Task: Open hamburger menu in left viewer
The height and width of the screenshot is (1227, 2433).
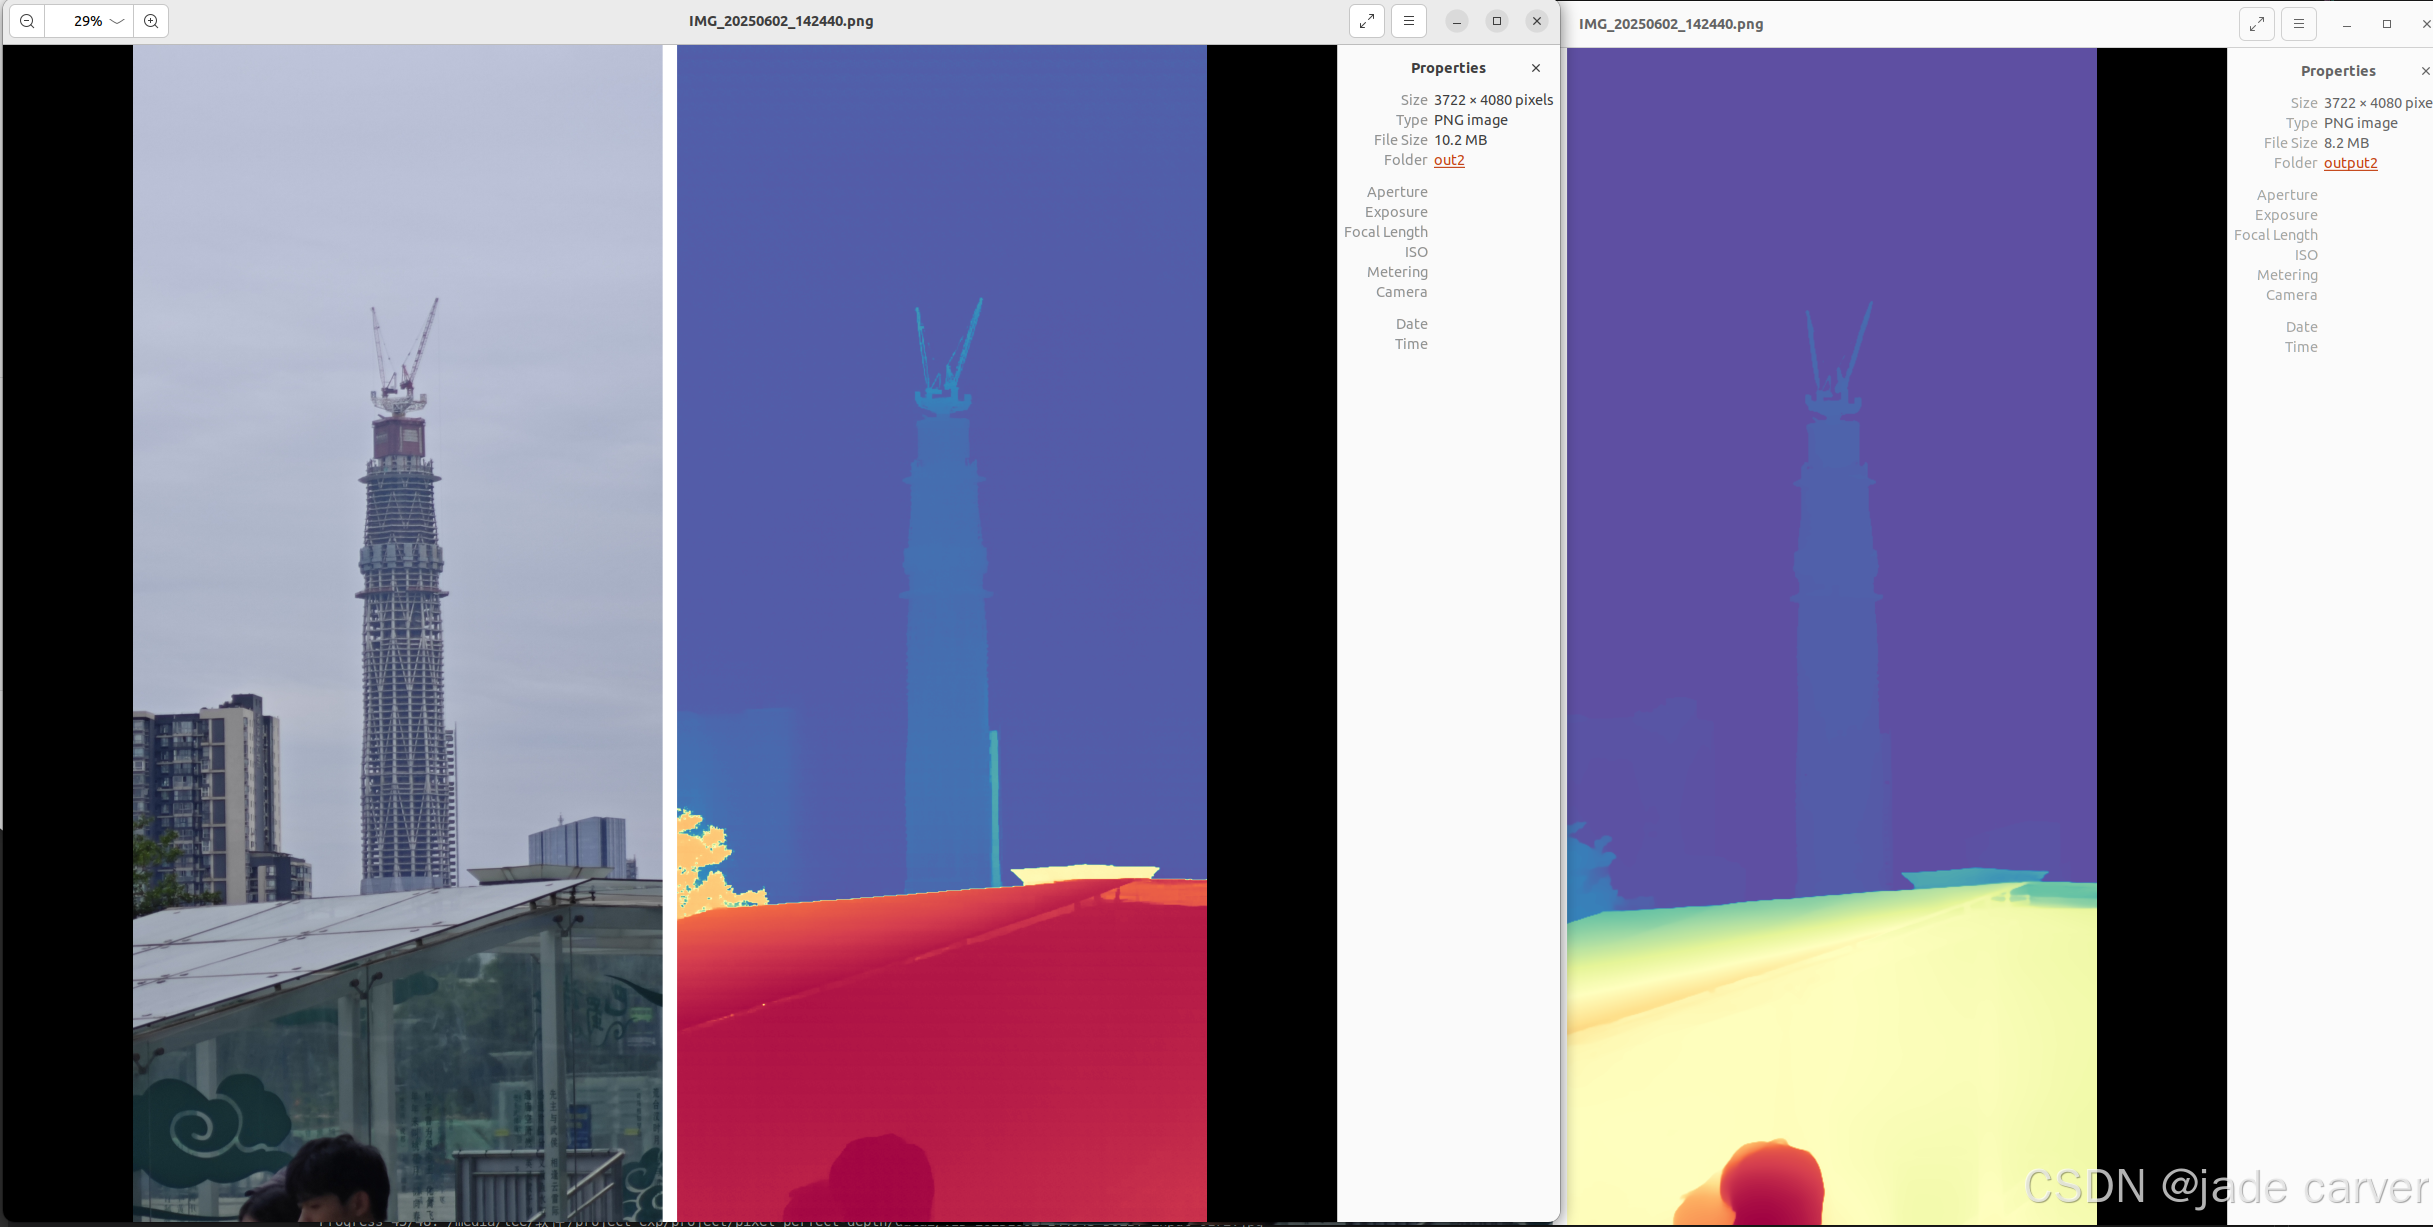Action: point(1409,21)
